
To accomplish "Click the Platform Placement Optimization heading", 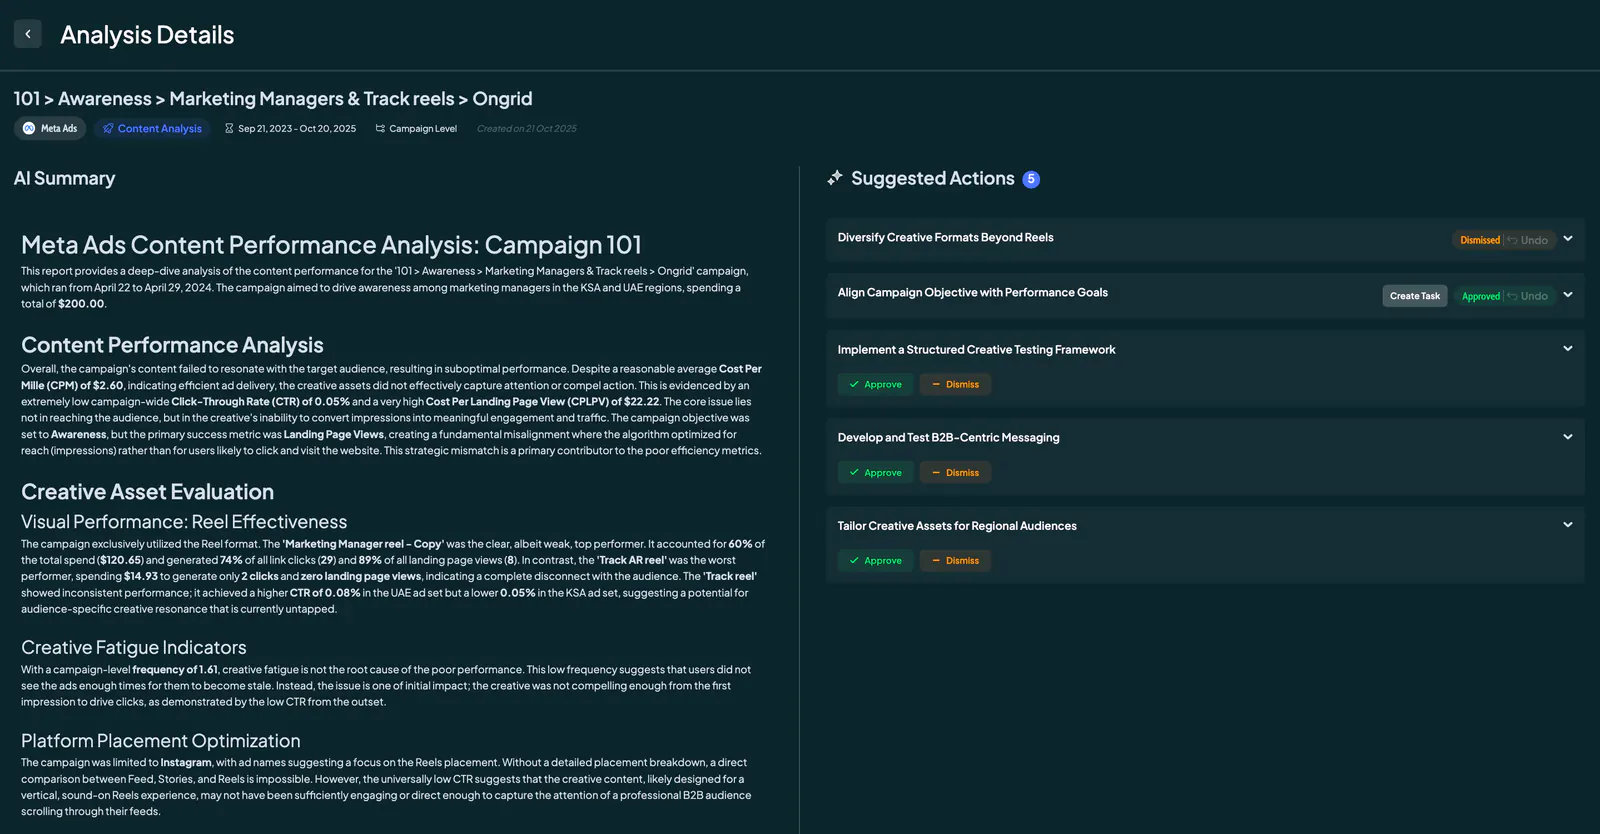I will coord(161,741).
